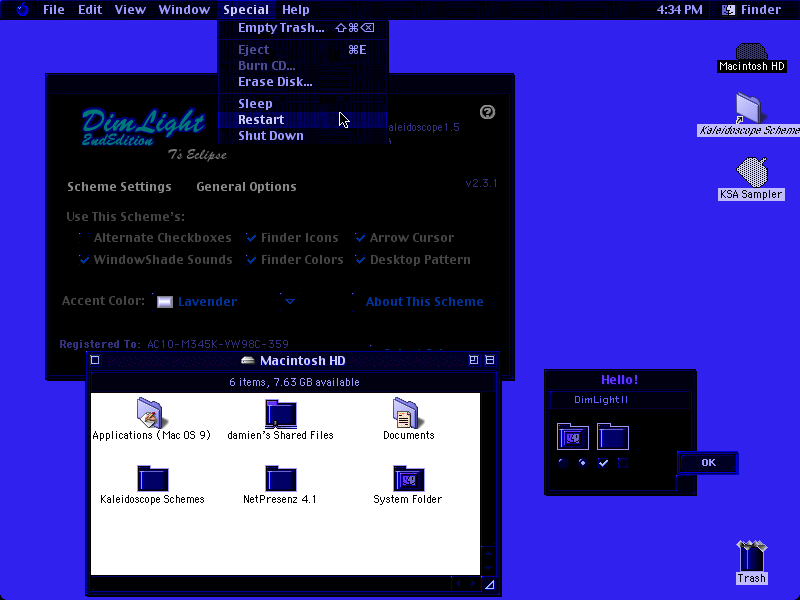Choose Shut Down from the Special menu
This screenshot has width=800, height=600.
pyautogui.click(x=303, y=136)
